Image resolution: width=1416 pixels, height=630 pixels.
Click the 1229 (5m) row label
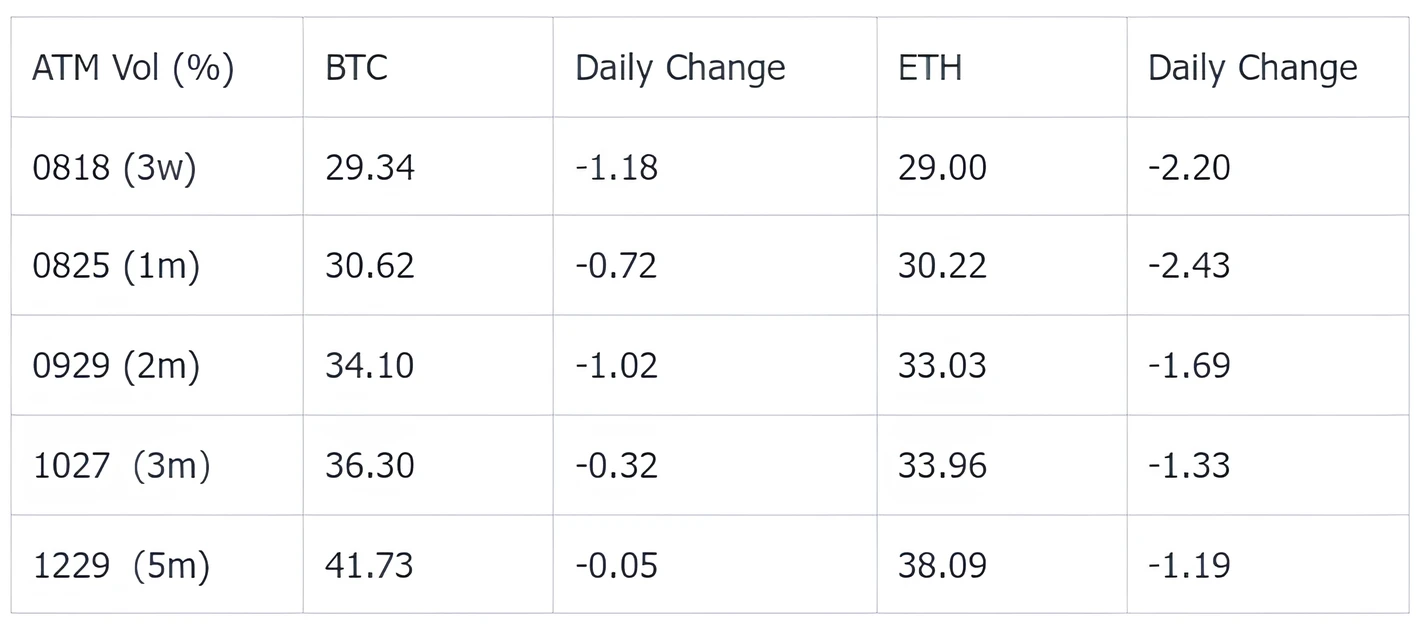[121, 566]
